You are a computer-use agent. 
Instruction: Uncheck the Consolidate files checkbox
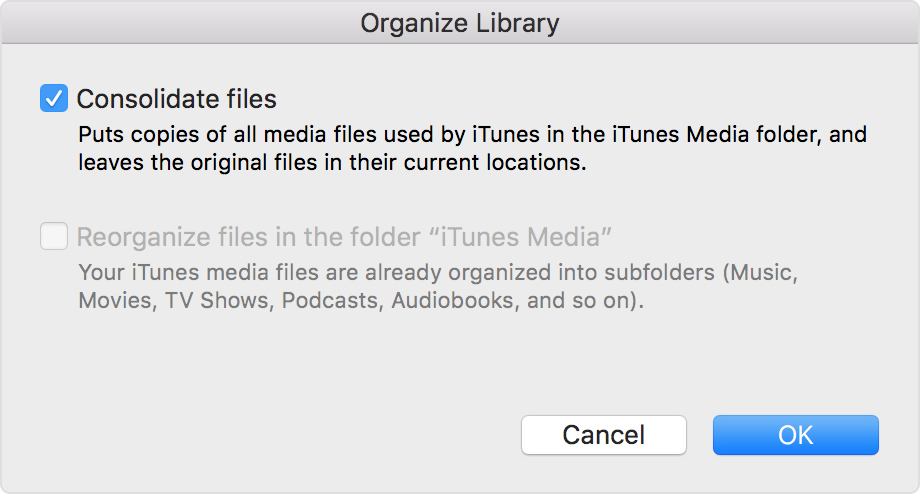click(x=53, y=99)
